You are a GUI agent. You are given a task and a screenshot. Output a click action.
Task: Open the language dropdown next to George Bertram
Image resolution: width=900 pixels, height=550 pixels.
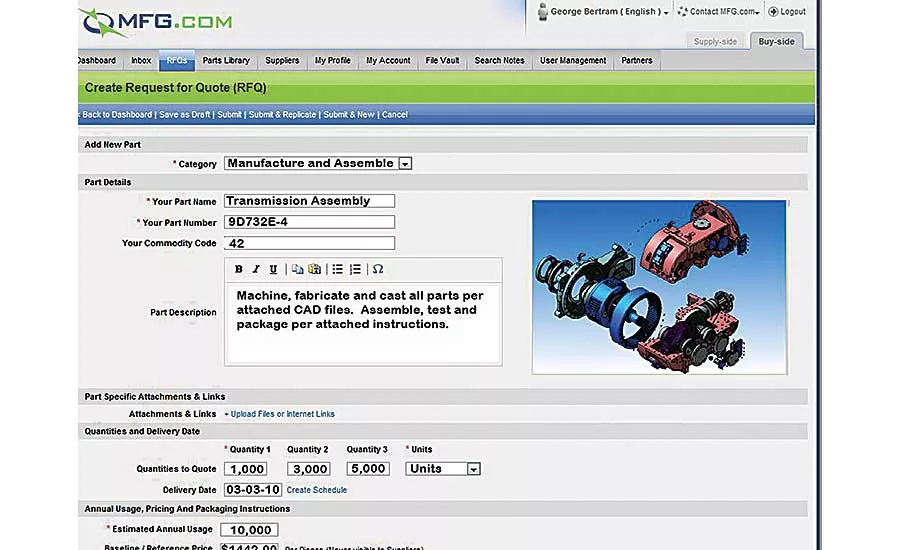tap(666, 13)
